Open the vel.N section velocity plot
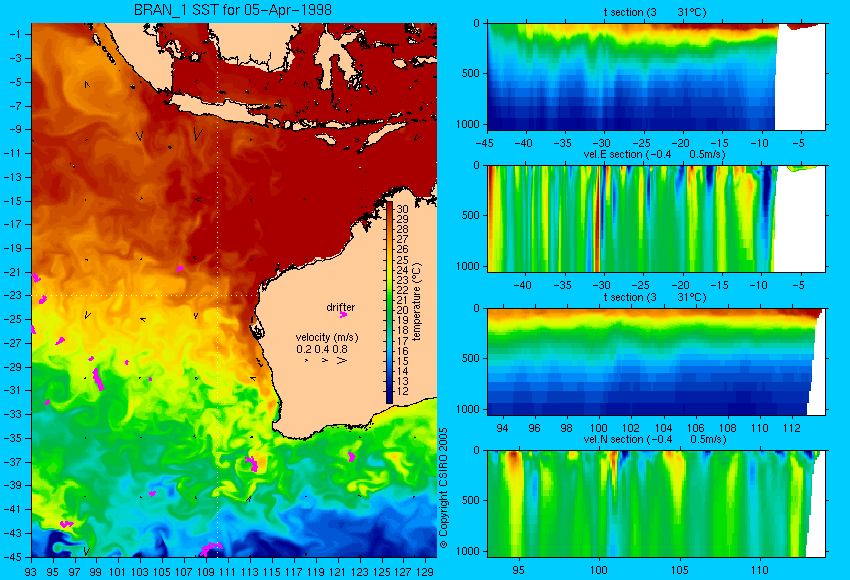850x580 pixels. tap(656, 504)
